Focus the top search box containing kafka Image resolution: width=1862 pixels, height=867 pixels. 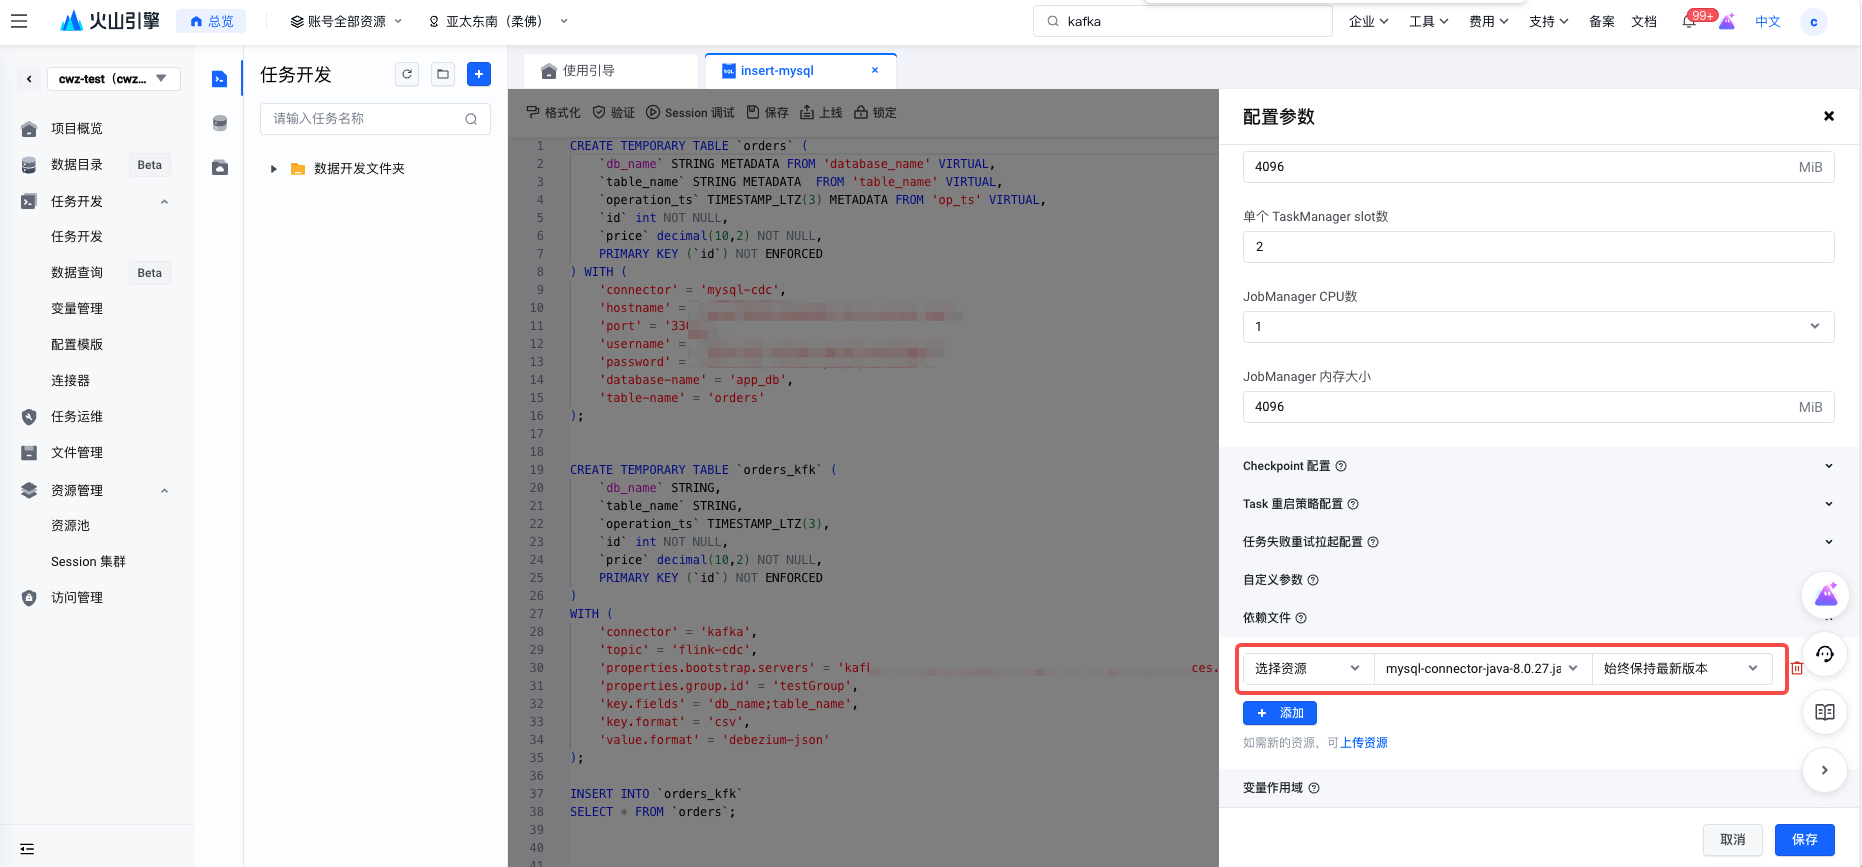(x=1183, y=21)
